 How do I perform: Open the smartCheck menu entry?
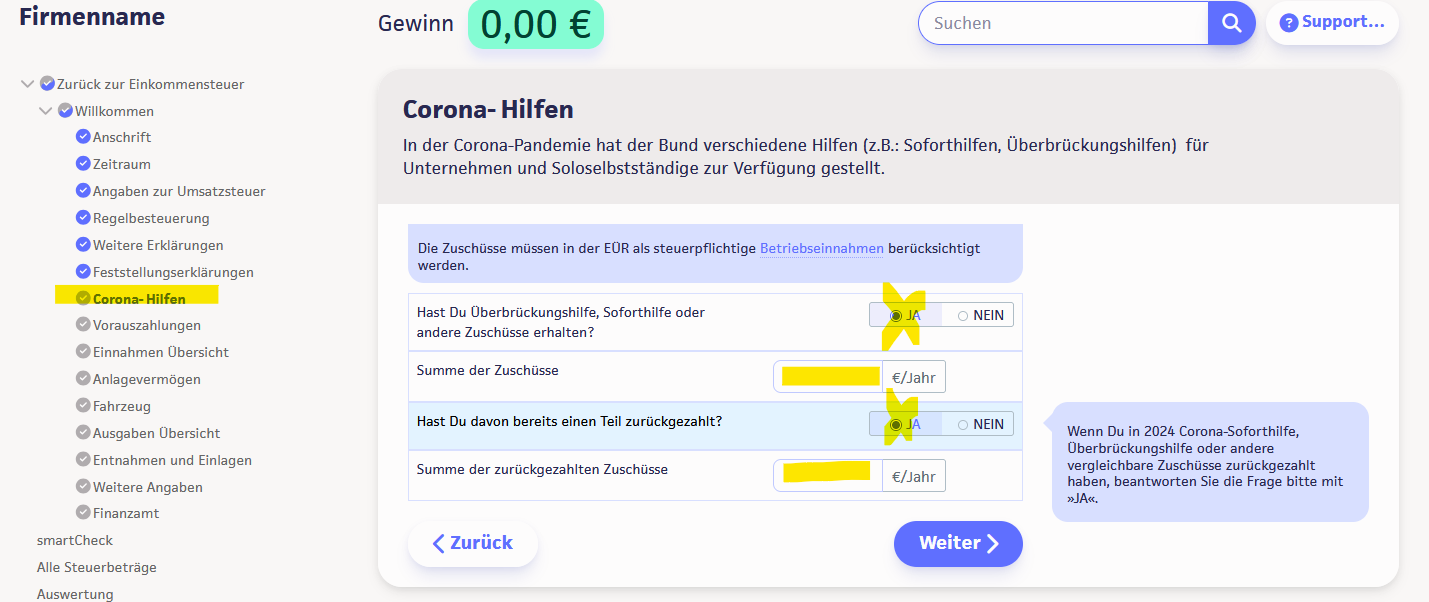point(75,540)
